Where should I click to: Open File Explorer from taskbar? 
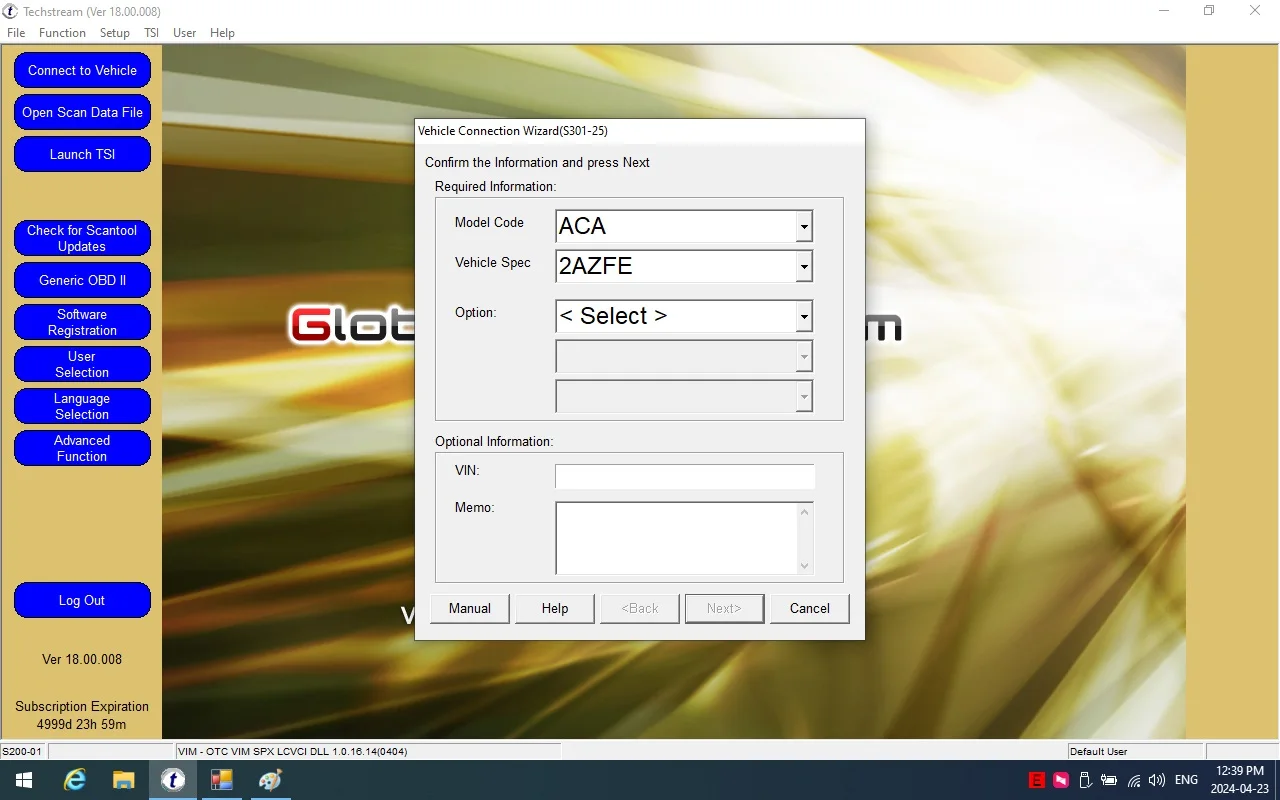tap(123, 780)
